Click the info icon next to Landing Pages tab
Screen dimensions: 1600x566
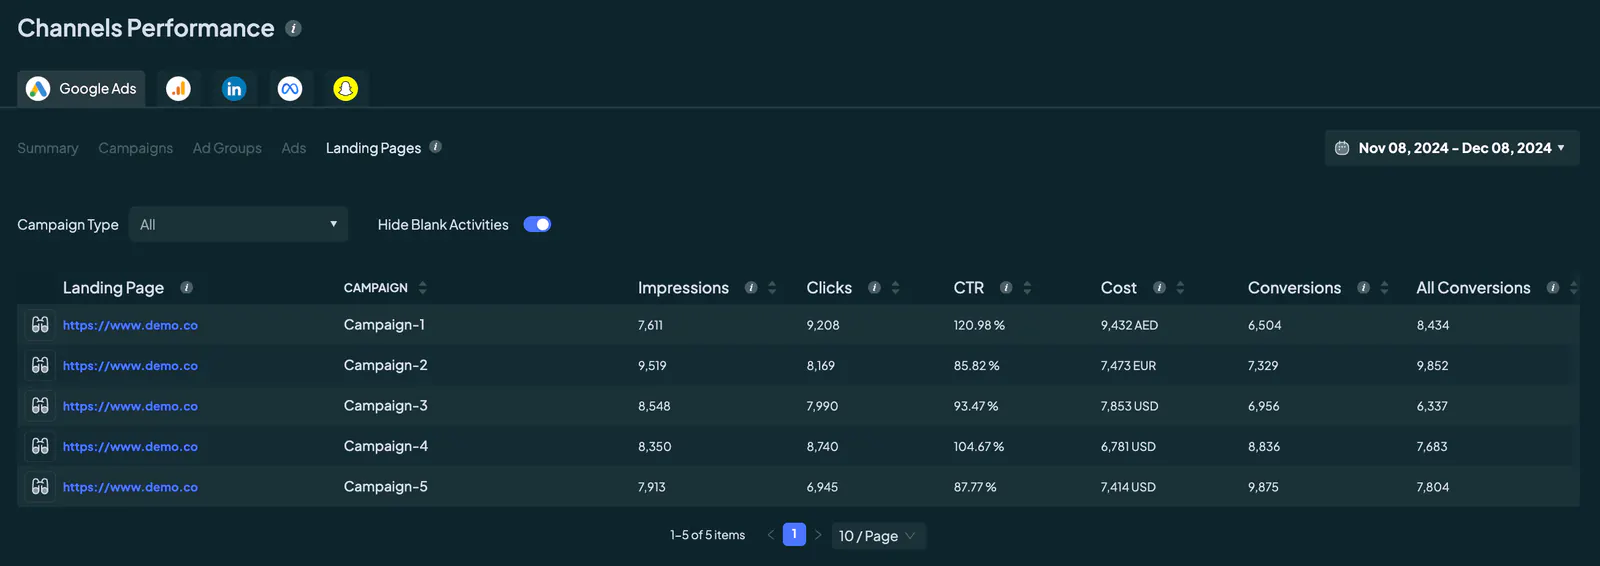point(435,147)
